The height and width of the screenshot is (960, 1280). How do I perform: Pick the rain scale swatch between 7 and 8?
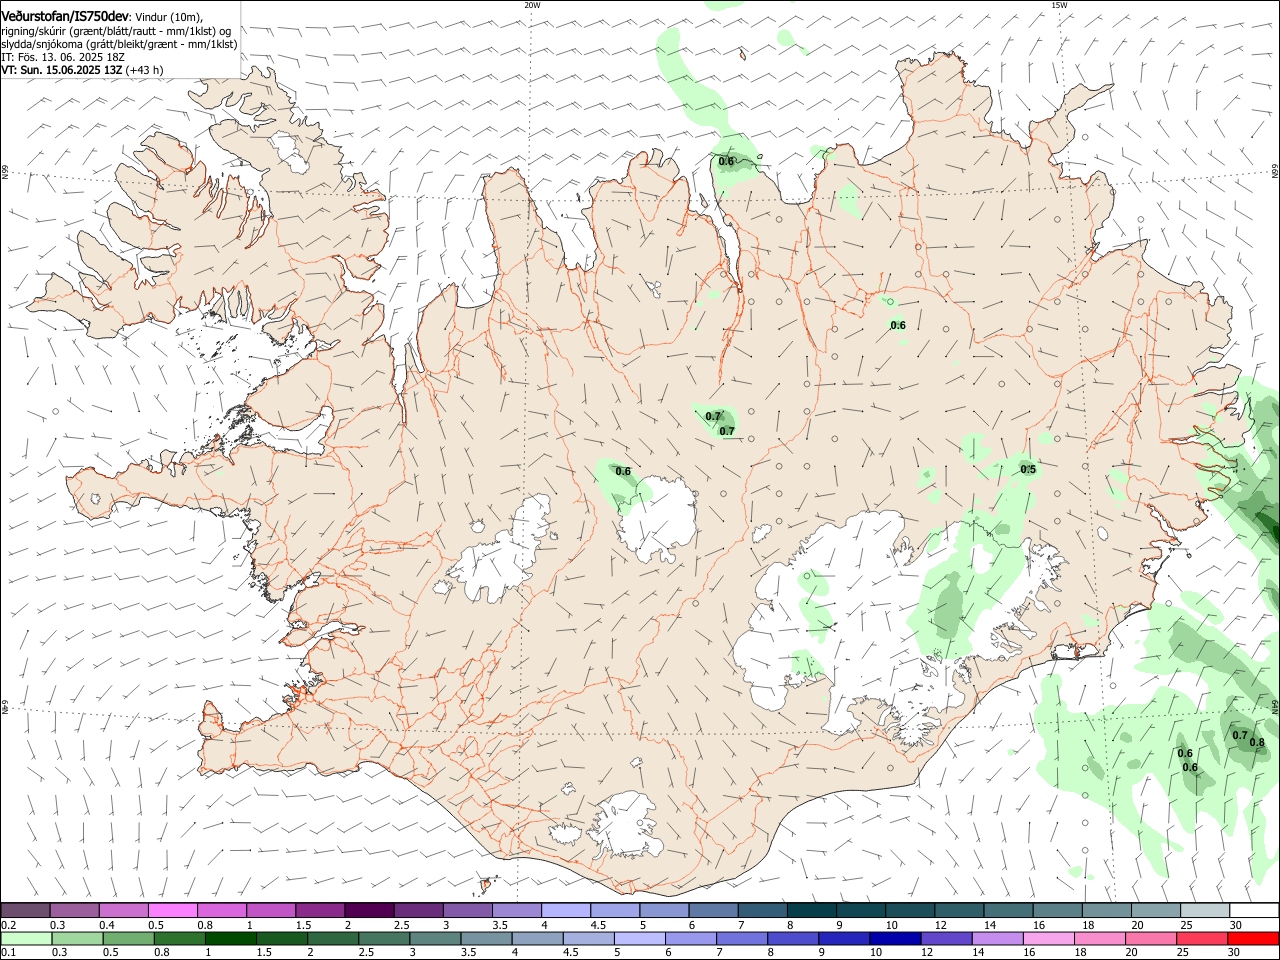coord(742,938)
